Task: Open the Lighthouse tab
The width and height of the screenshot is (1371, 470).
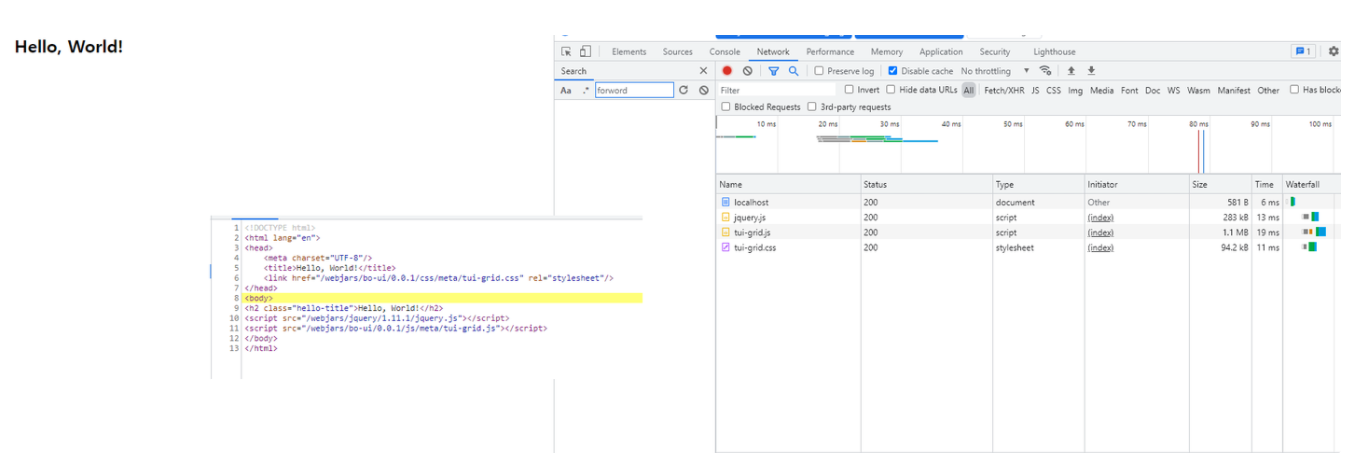Action: (1055, 52)
